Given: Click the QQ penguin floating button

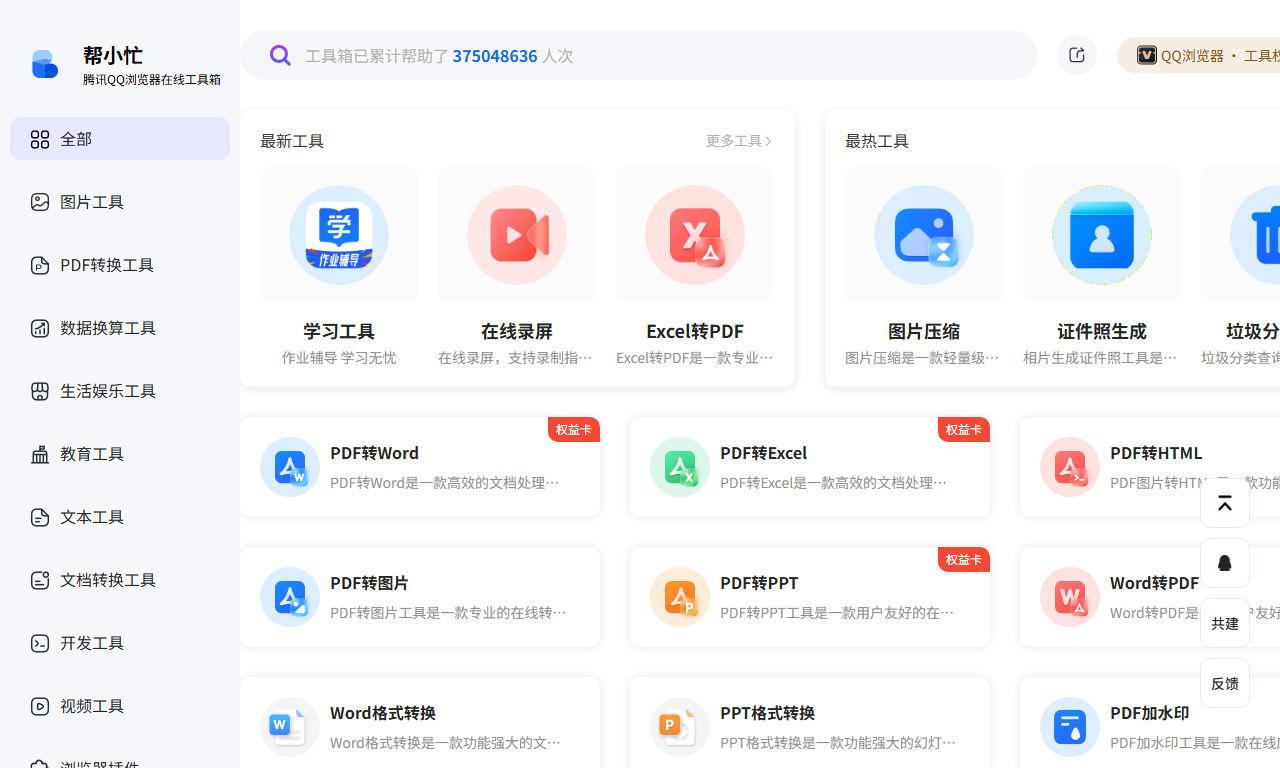Looking at the screenshot, I should tap(1225, 563).
